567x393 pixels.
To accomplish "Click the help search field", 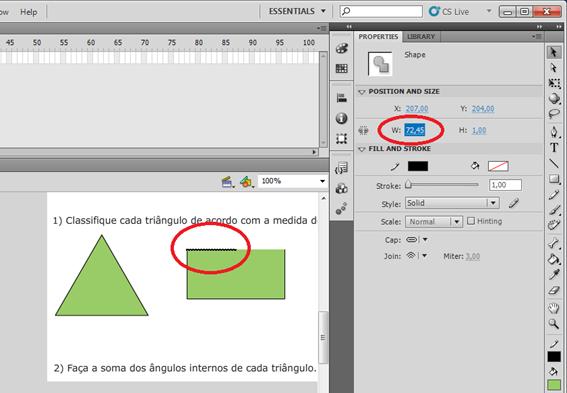I will click(381, 12).
